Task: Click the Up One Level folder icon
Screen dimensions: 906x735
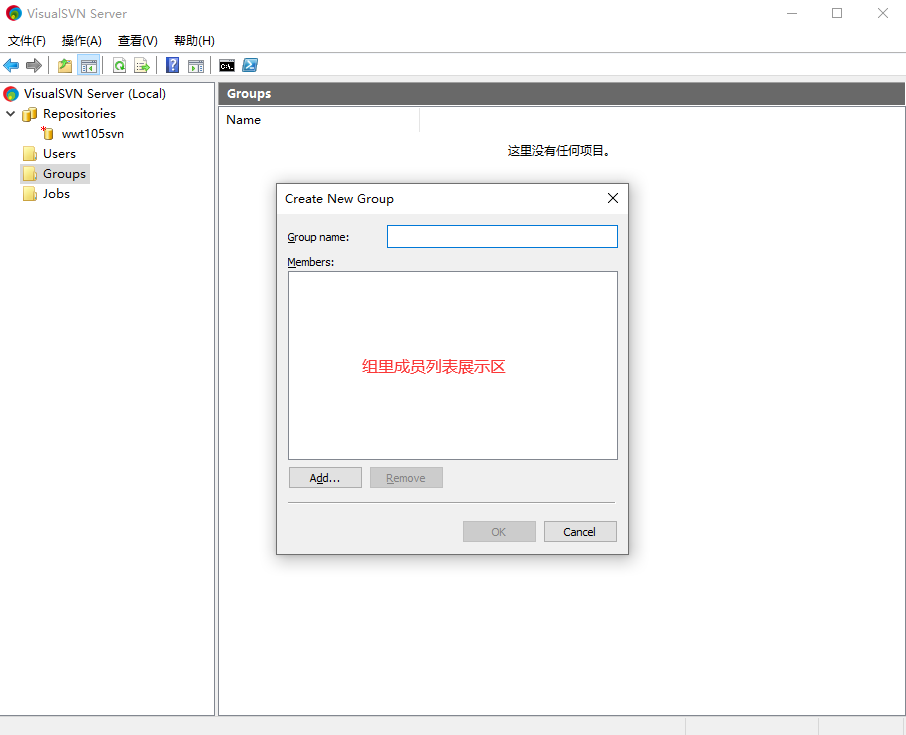Action: click(65, 66)
